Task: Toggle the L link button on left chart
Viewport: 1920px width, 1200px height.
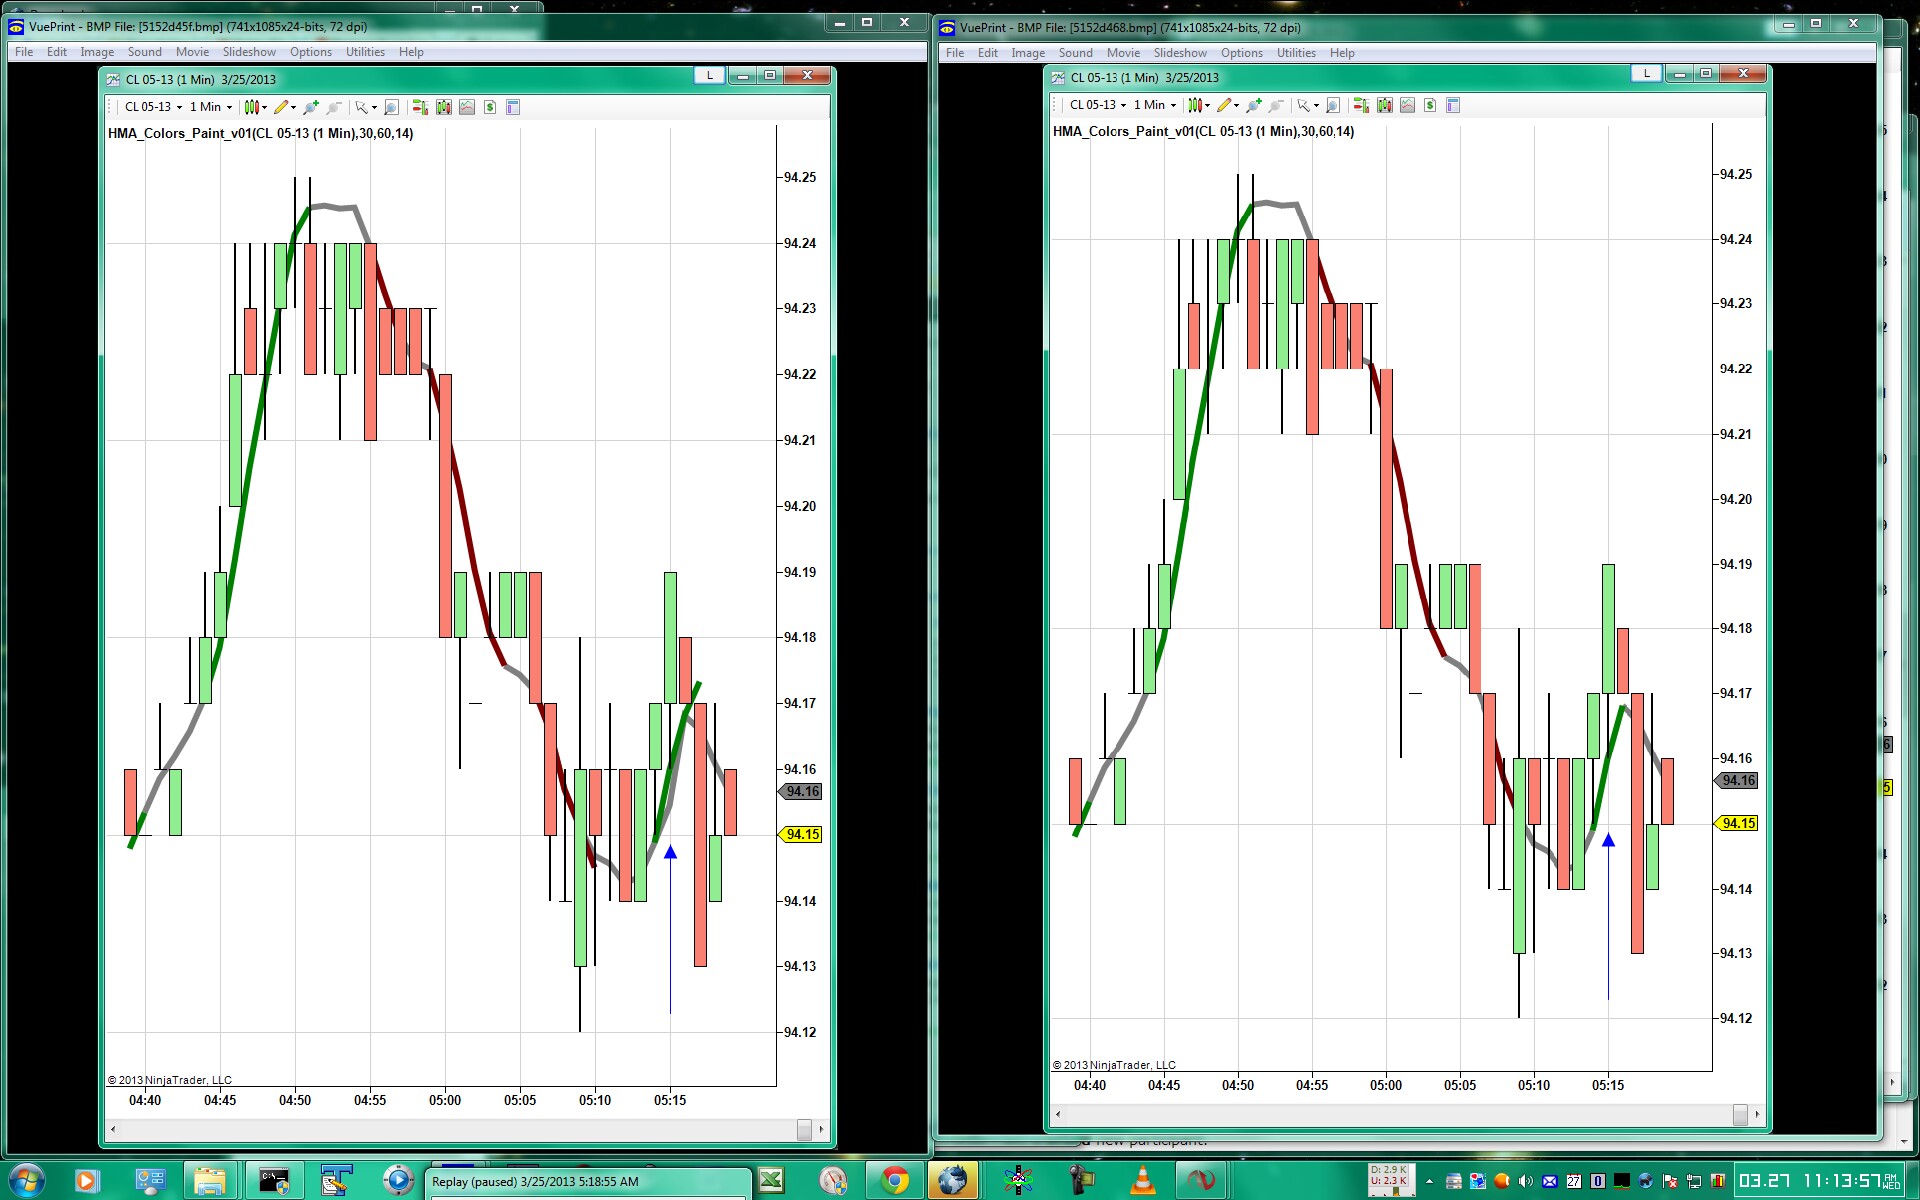Action: pos(709,75)
